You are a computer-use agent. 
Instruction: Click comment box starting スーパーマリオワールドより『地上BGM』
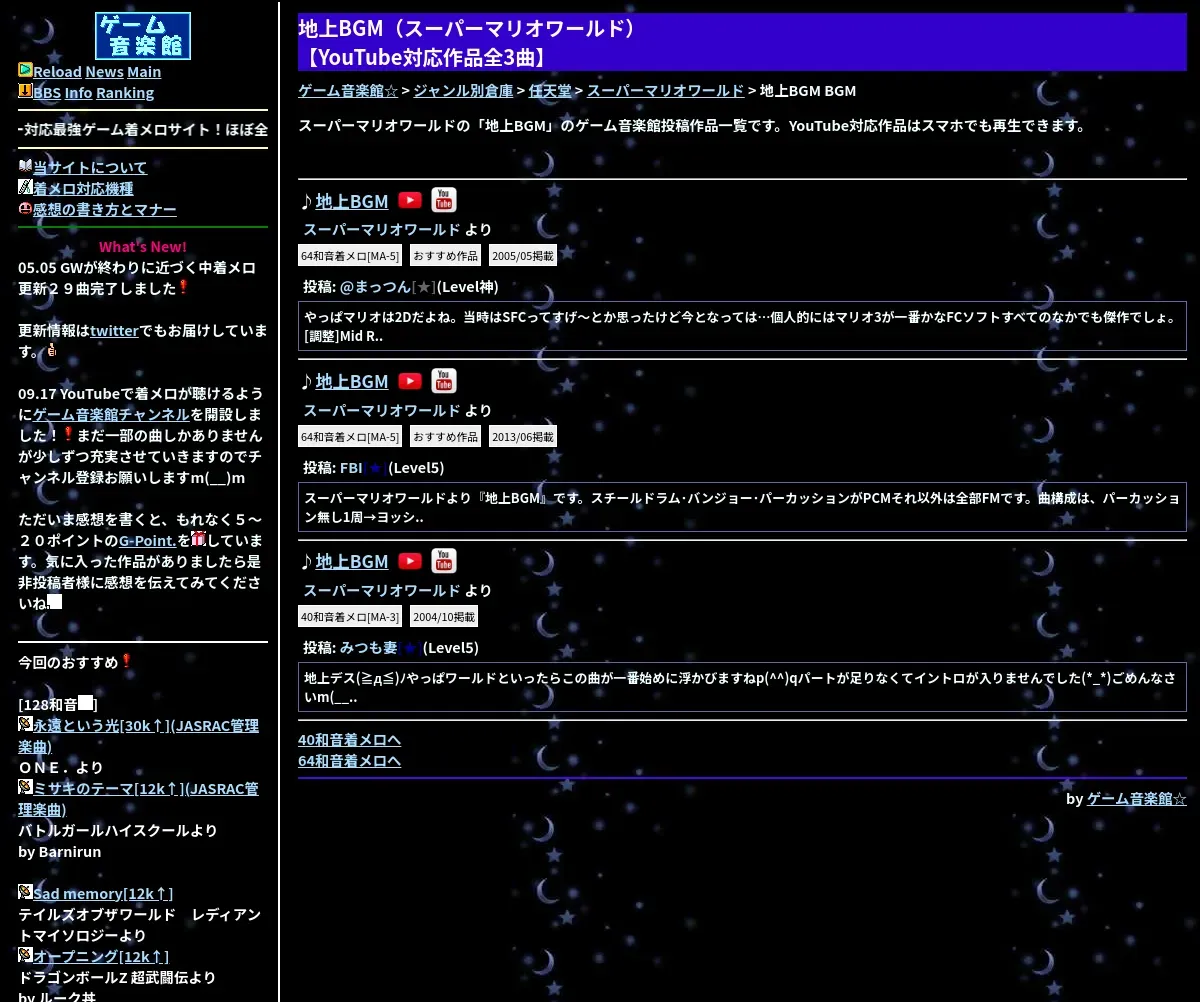[742, 506]
